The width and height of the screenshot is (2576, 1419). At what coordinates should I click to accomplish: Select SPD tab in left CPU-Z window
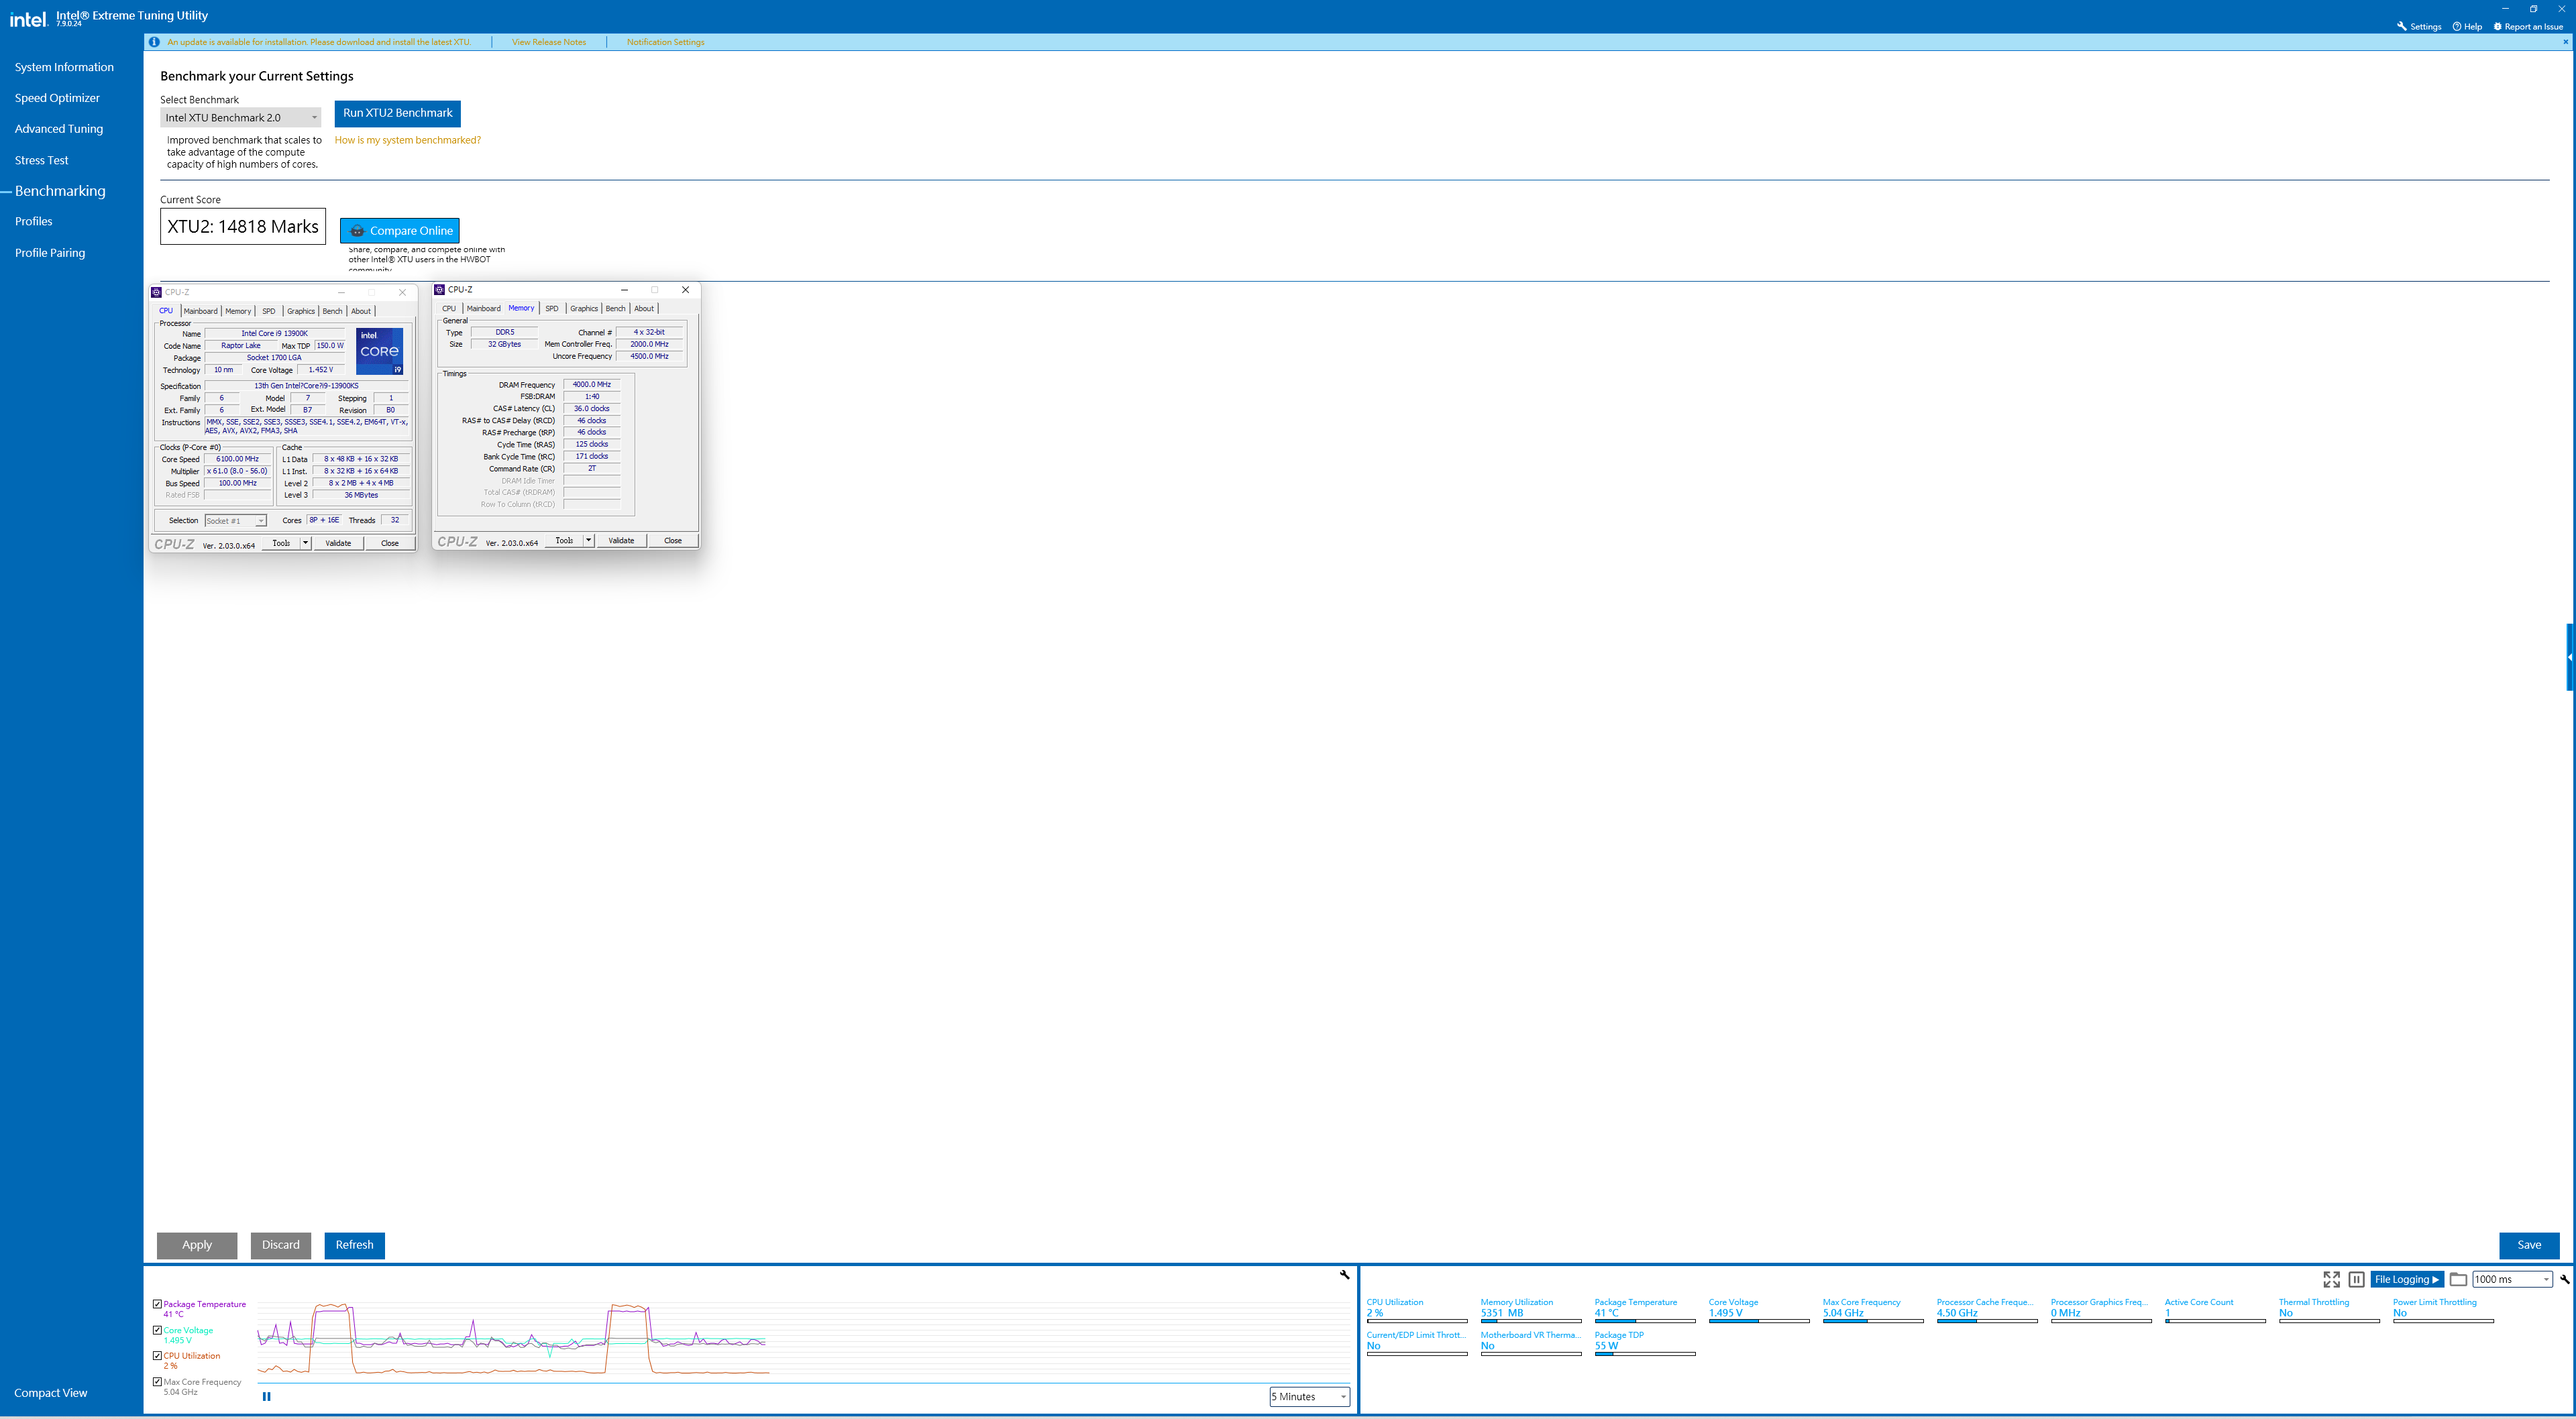point(269,311)
